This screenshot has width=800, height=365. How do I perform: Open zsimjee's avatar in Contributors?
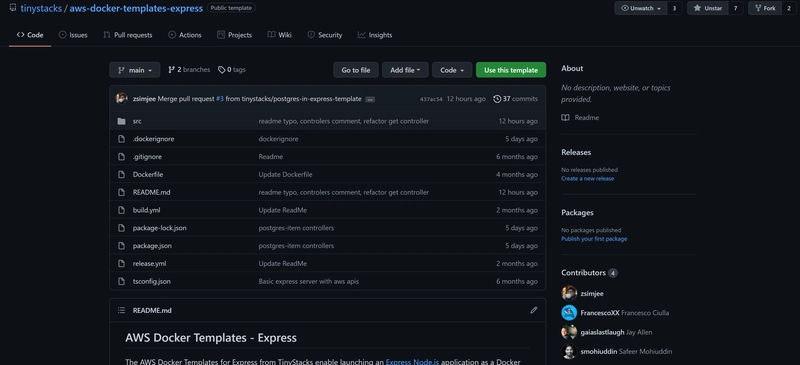[x=569, y=293]
